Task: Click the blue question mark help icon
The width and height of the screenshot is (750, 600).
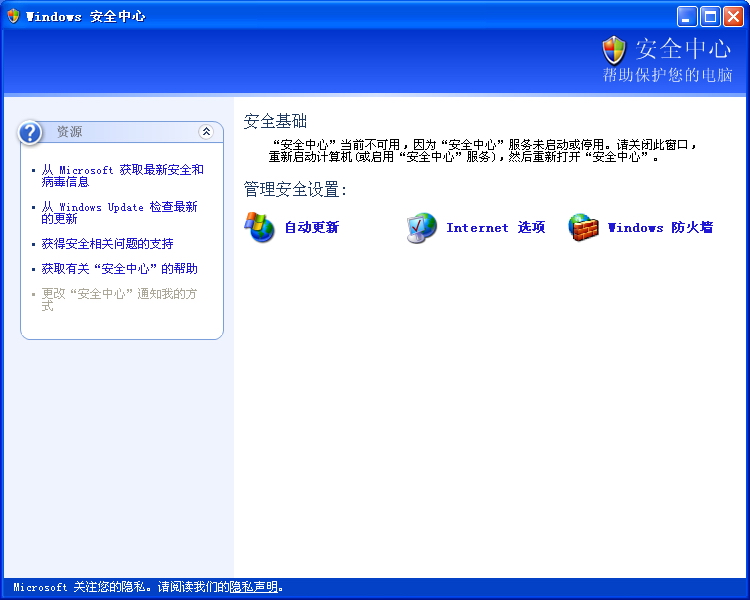Action: pyautogui.click(x=30, y=133)
